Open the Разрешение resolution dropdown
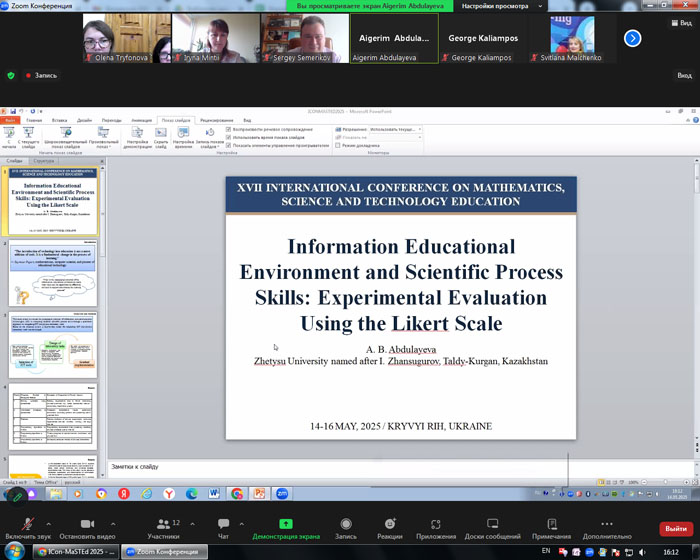700x560 pixels. point(395,129)
